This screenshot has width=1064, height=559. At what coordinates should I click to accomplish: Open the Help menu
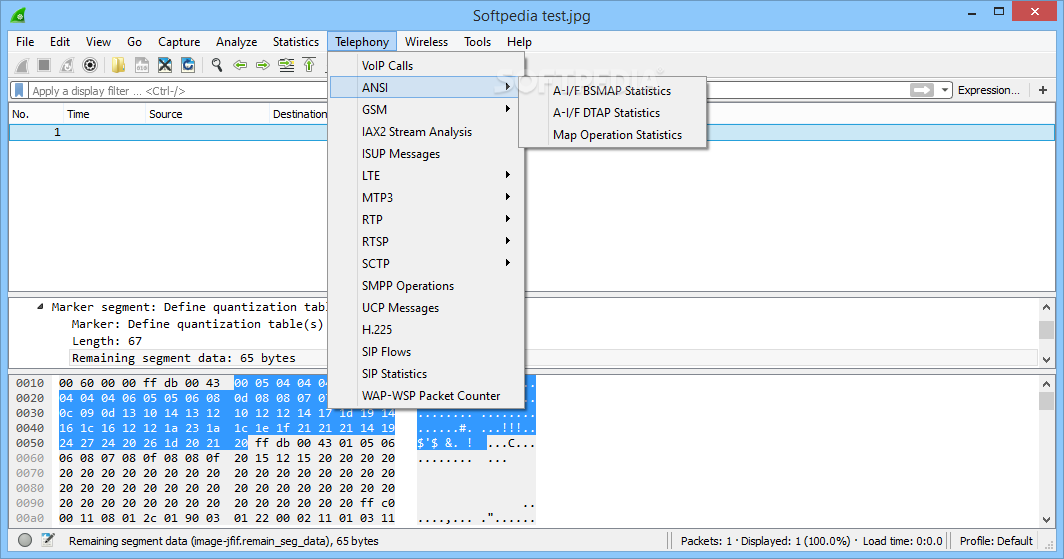519,41
